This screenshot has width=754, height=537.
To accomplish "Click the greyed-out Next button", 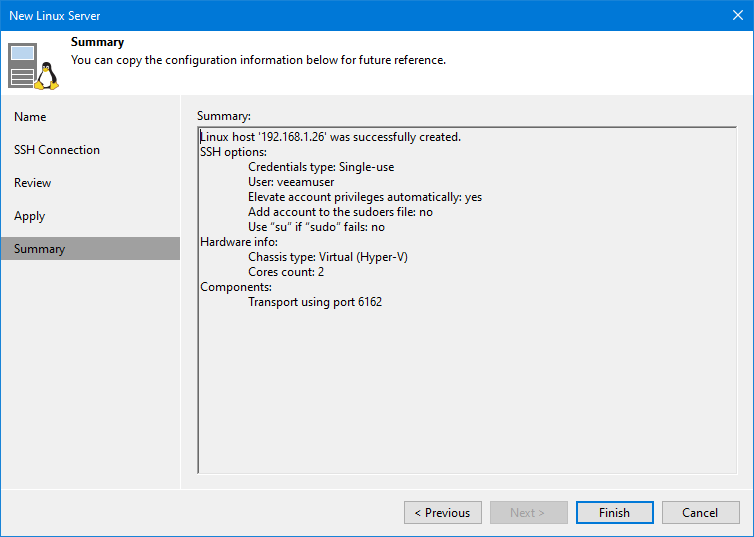I will click(x=528, y=513).
